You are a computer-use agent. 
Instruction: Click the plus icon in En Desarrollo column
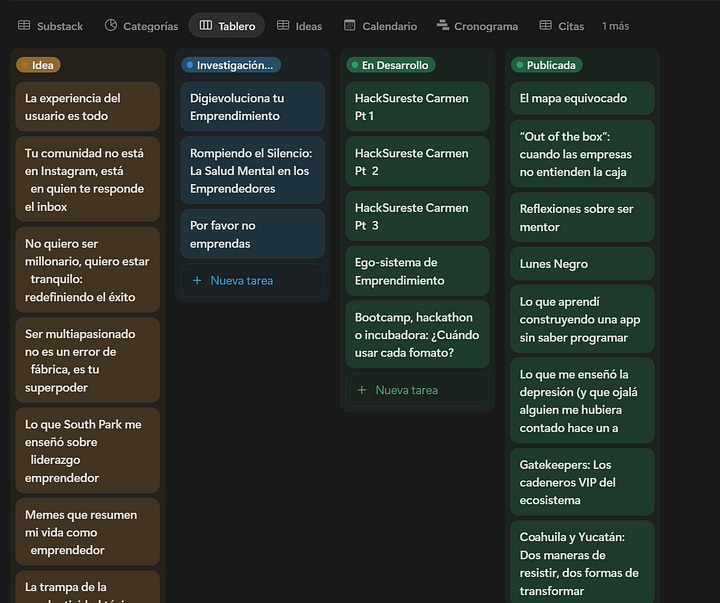pos(362,390)
